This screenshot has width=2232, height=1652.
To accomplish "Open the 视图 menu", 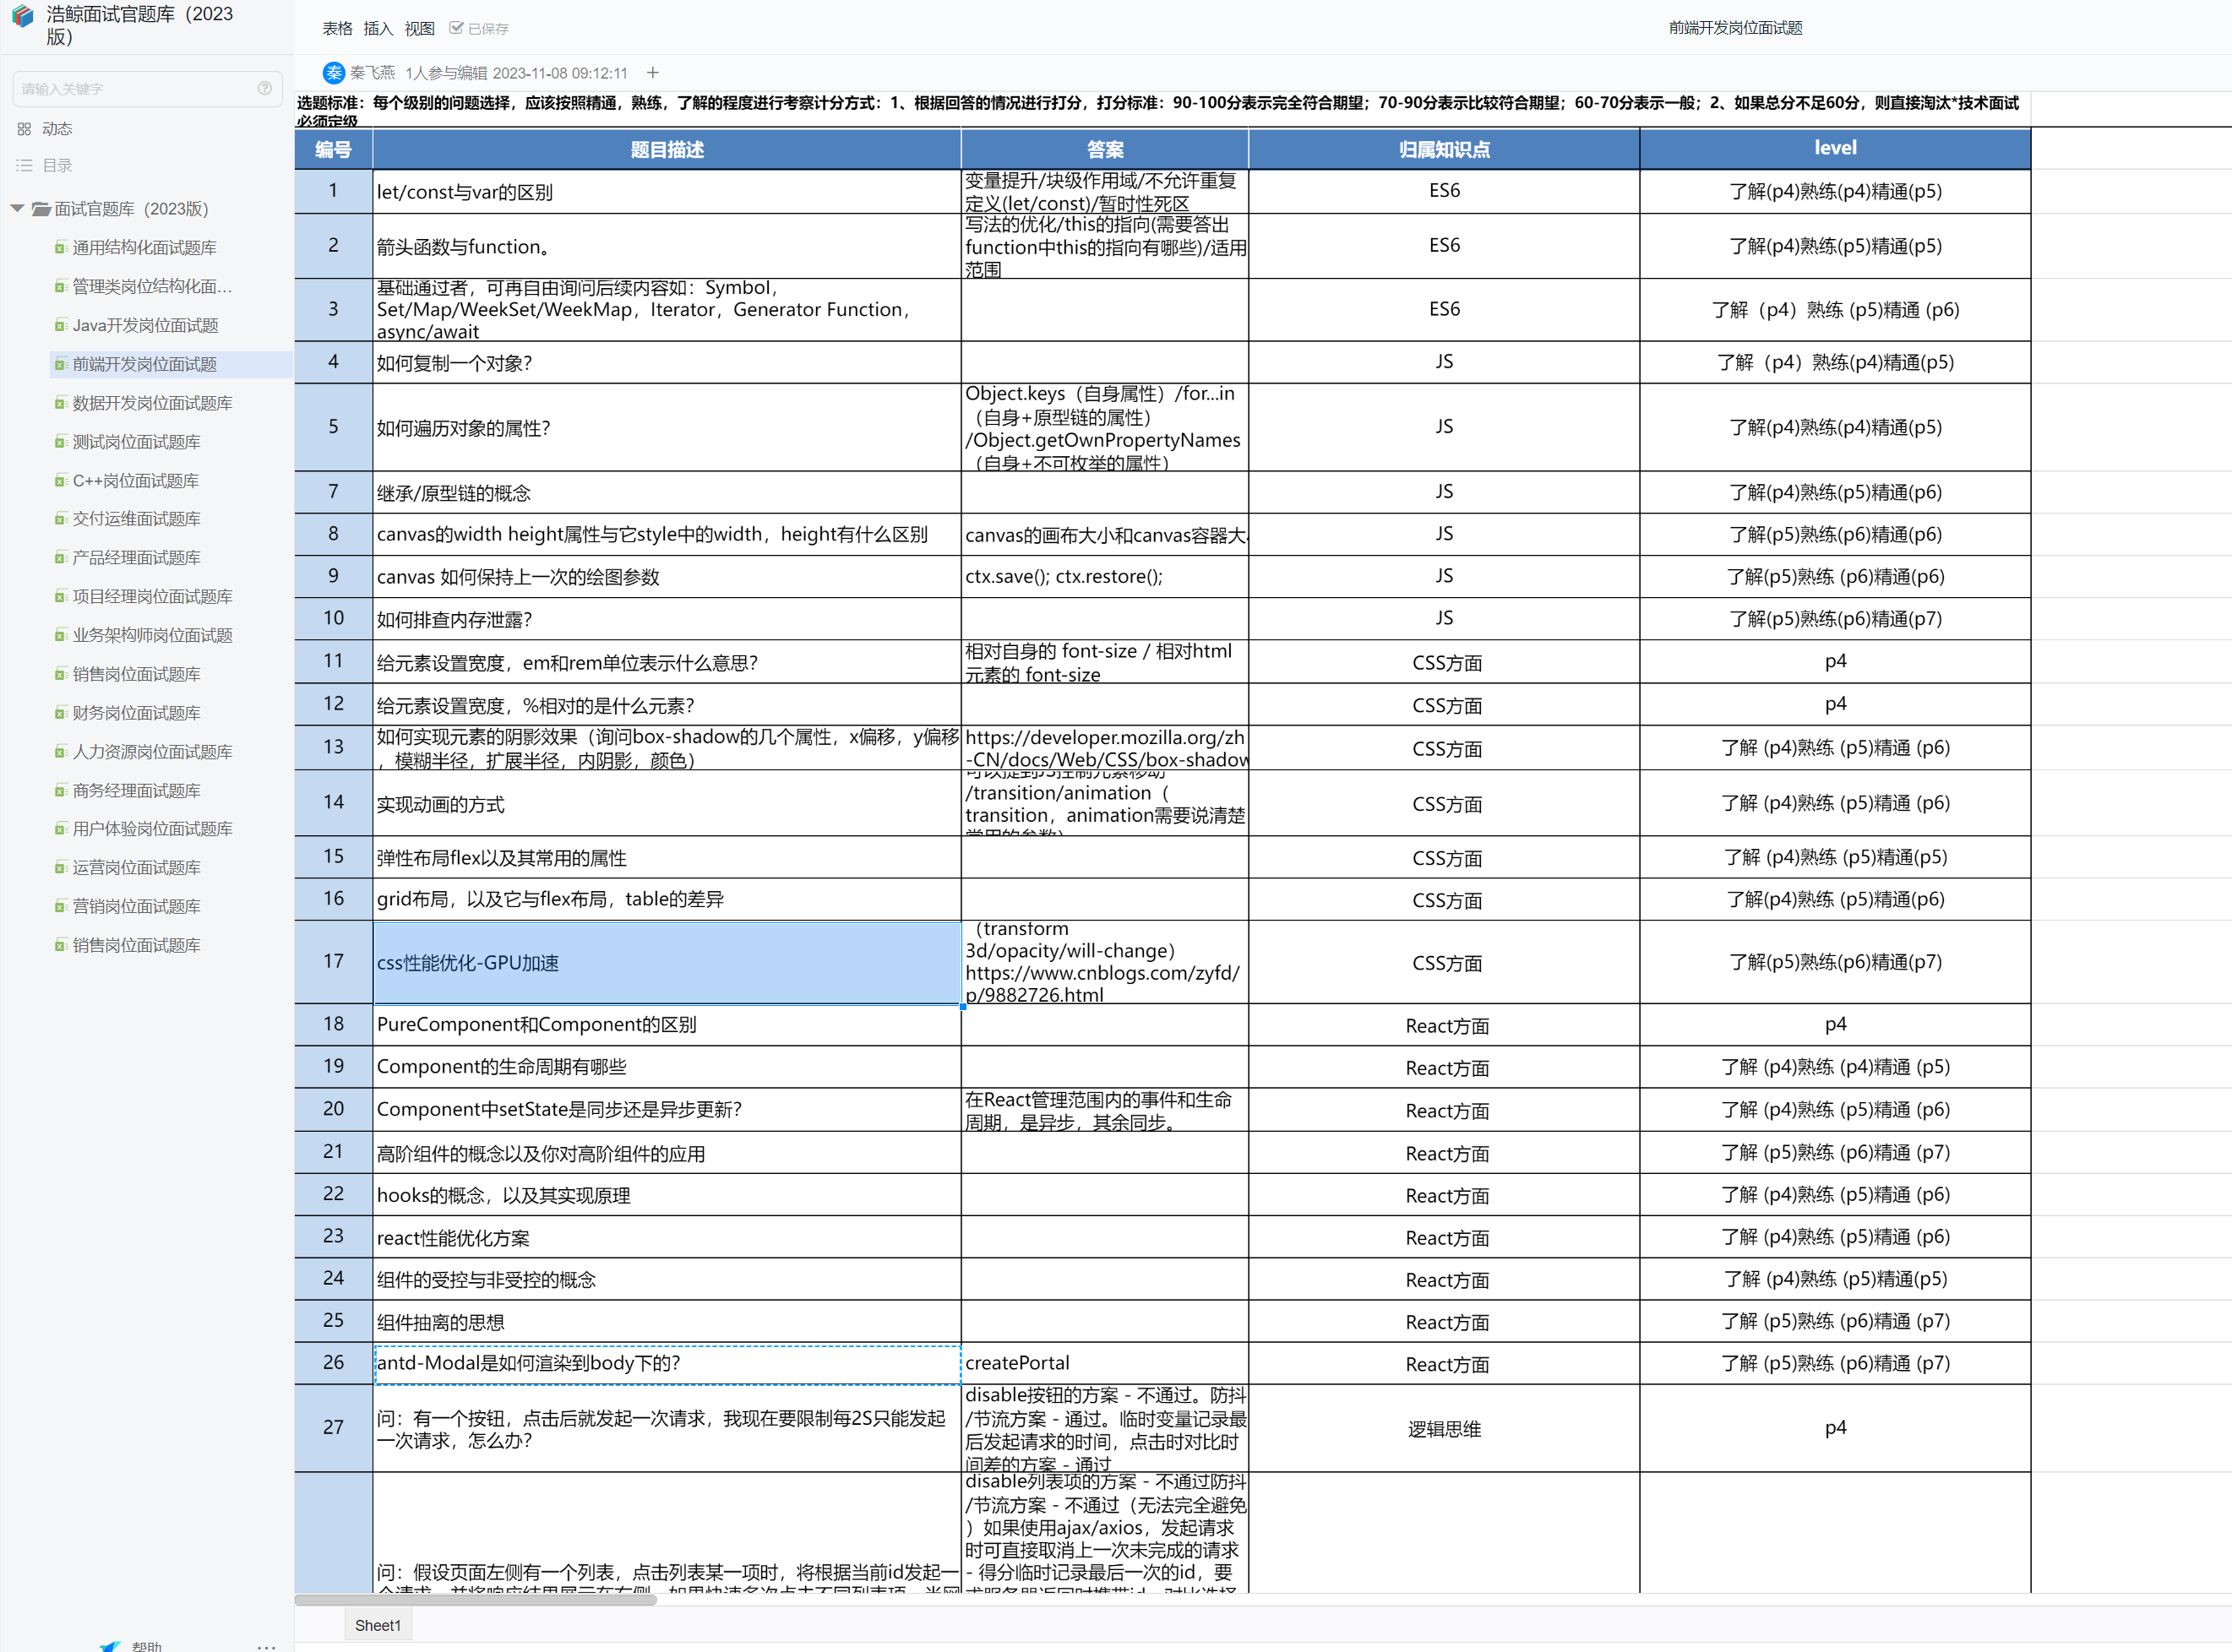I will [419, 28].
